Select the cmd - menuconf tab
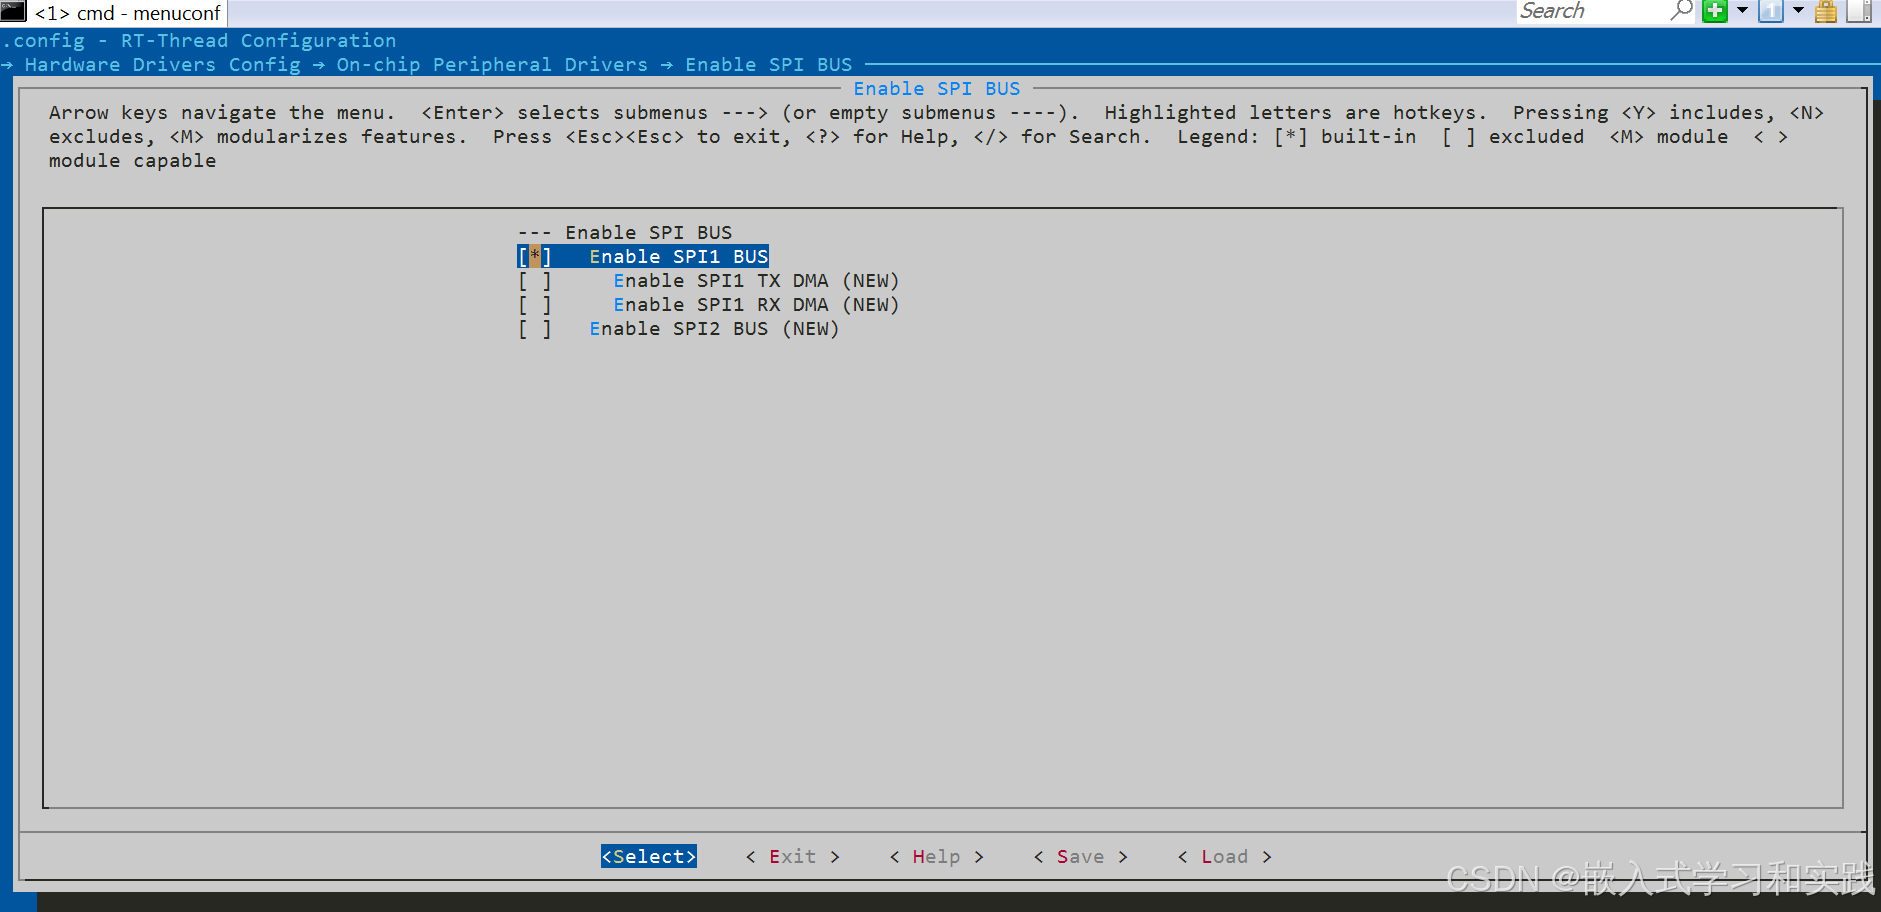Screen dimensions: 1881x912 click(114, 13)
